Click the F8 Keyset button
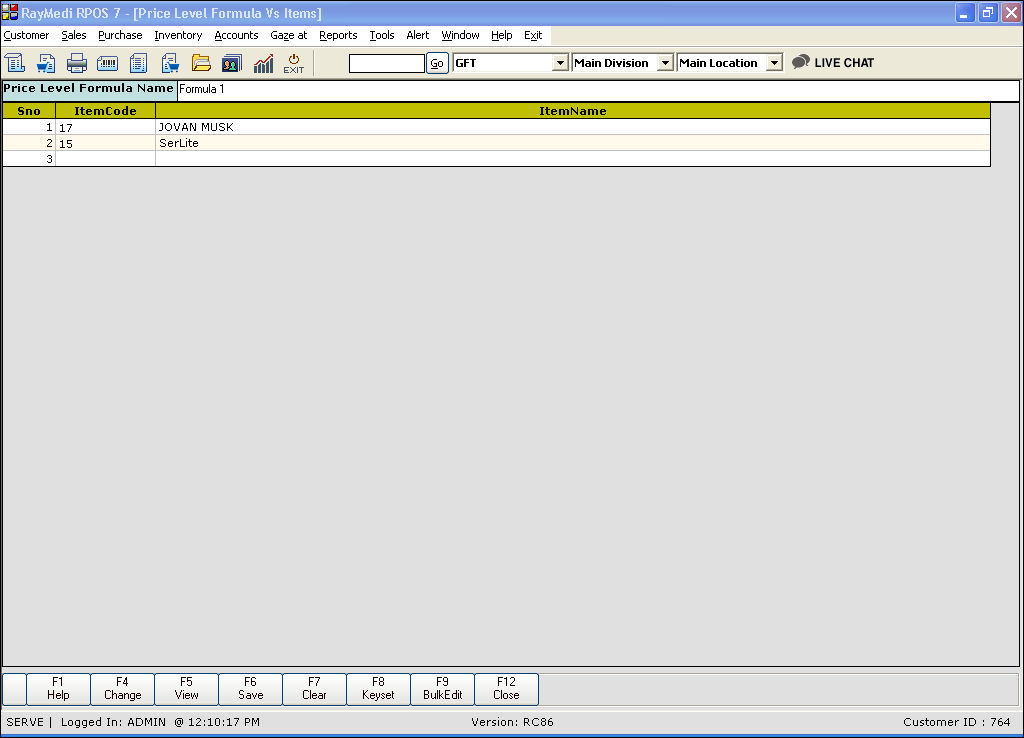1024x738 pixels. point(378,689)
